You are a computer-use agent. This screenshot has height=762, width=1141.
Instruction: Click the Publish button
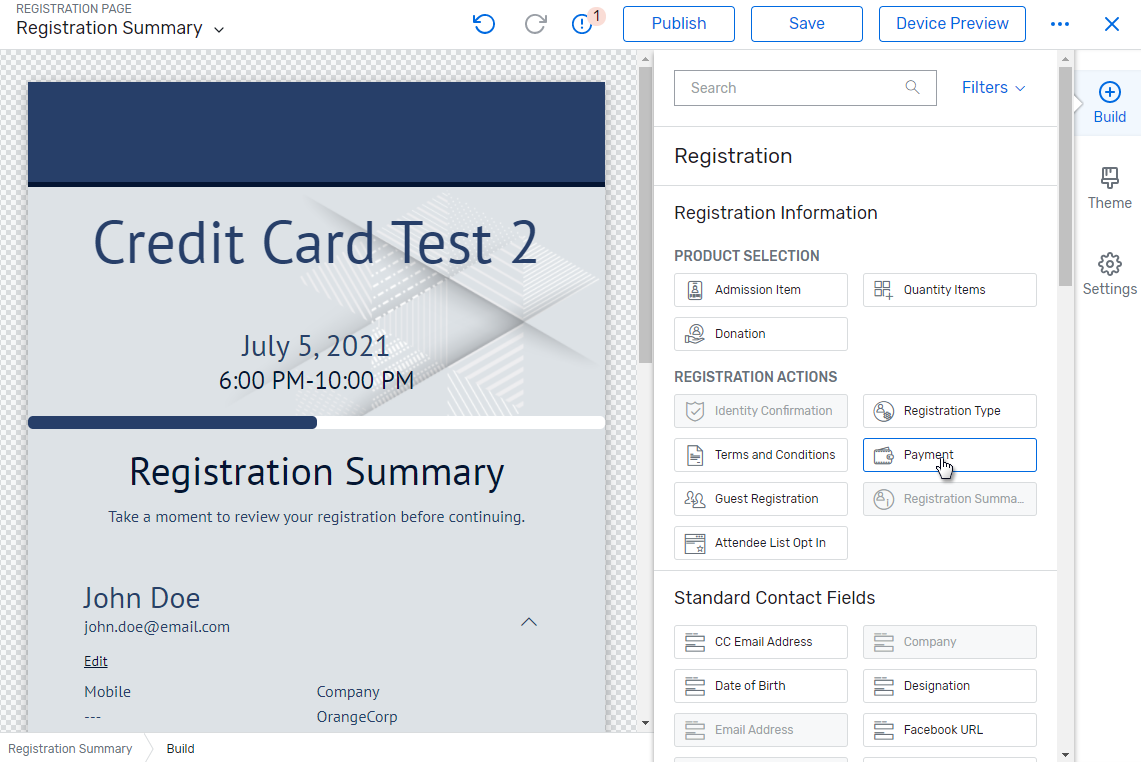click(x=678, y=23)
